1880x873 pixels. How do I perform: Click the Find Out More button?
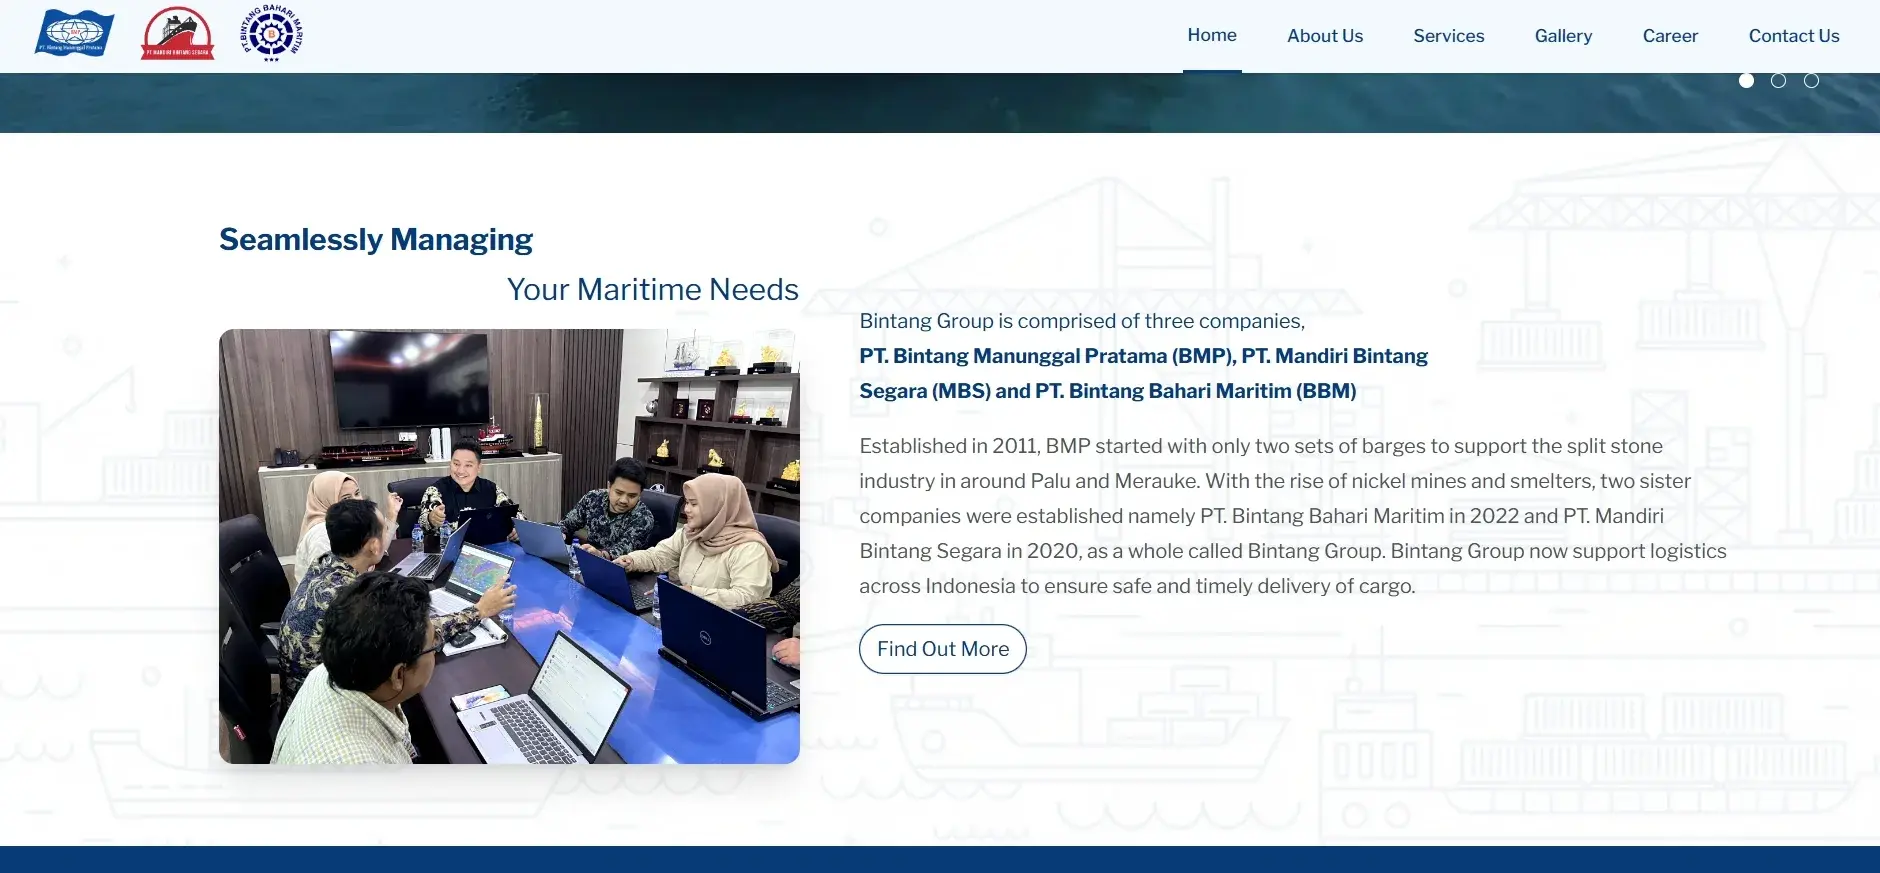pos(943,649)
